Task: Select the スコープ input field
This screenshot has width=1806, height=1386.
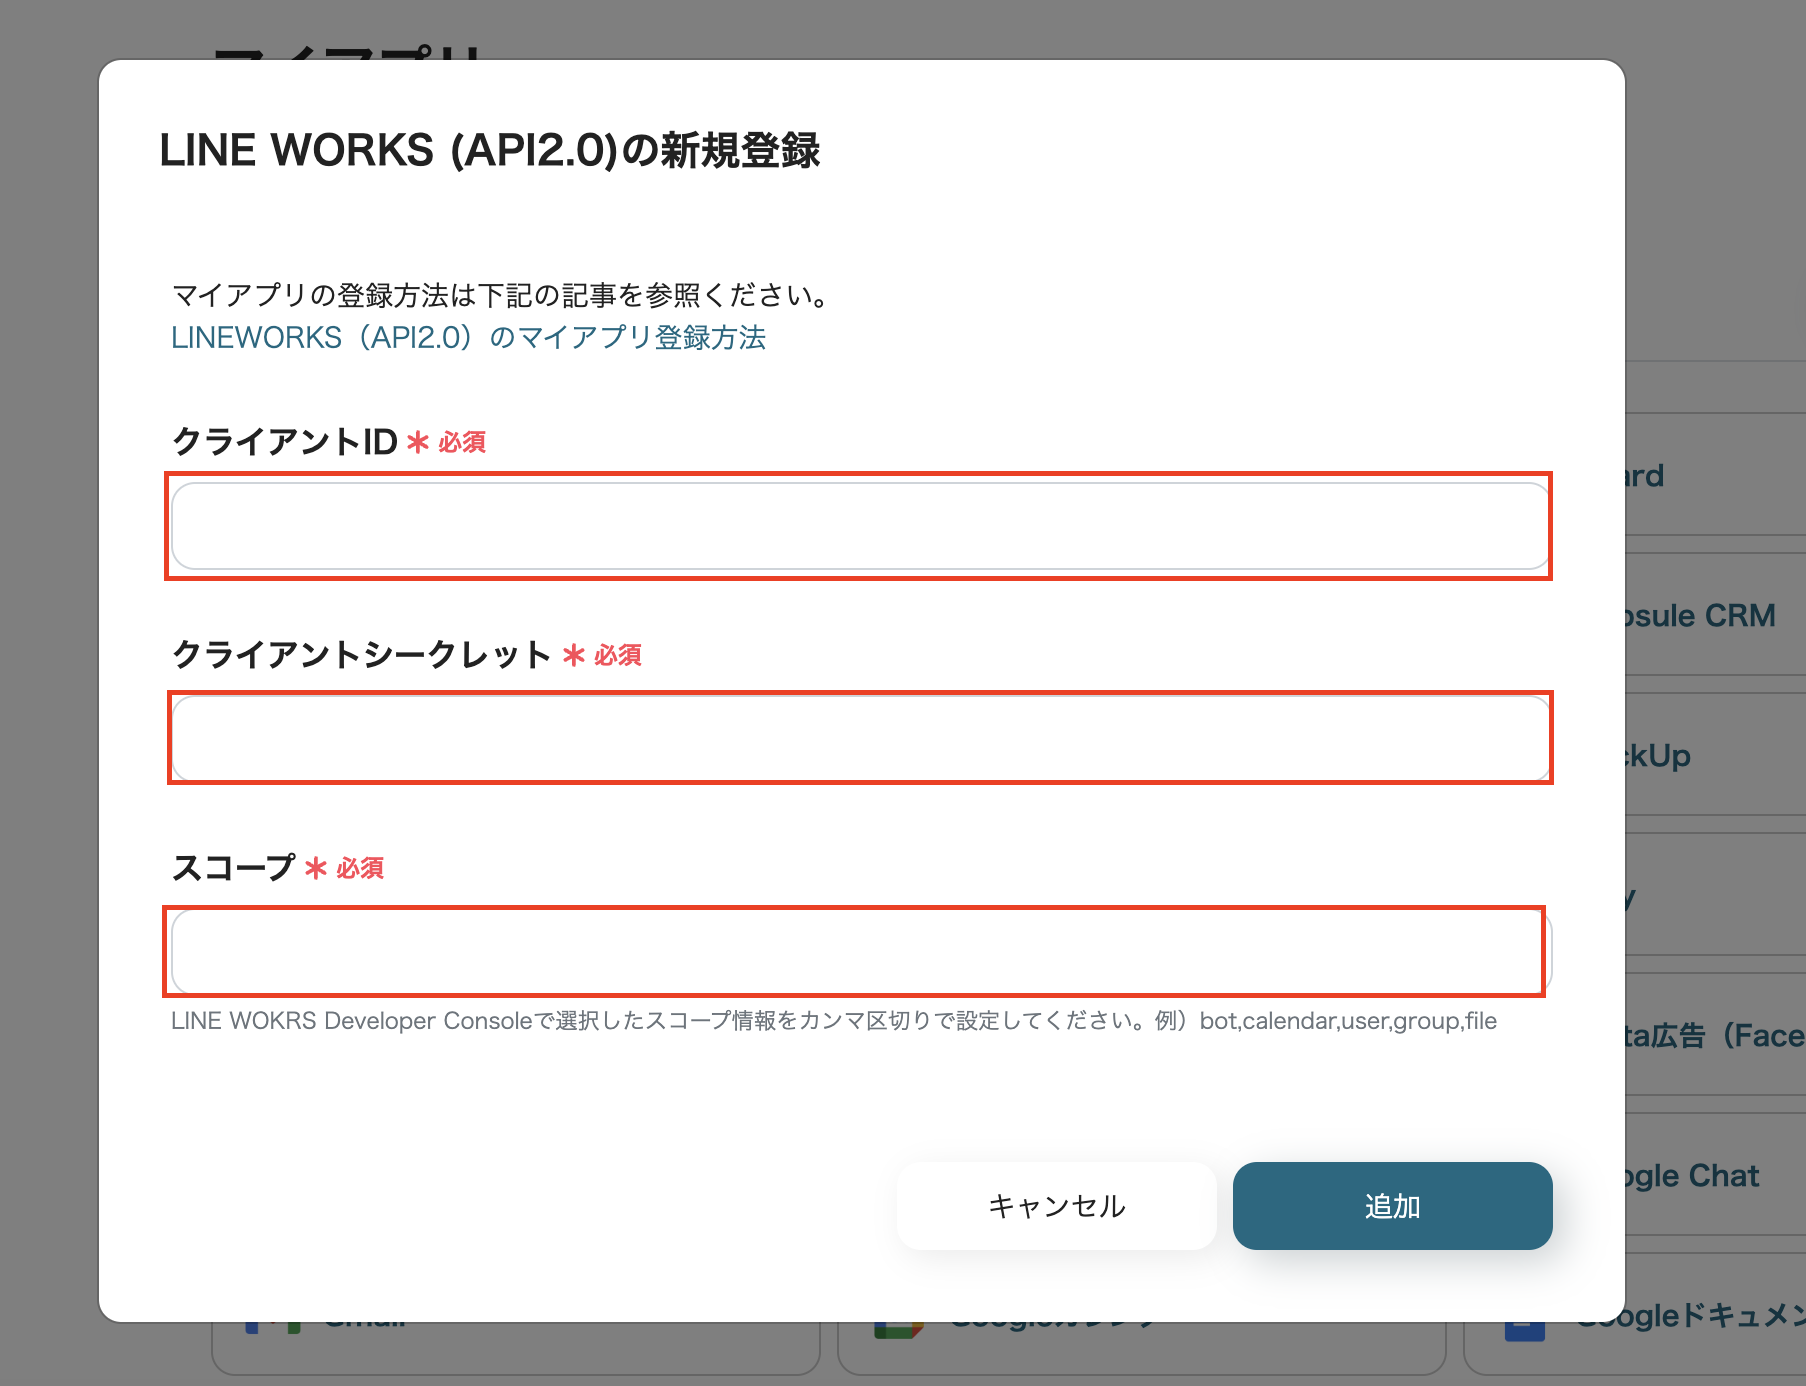Action: pyautogui.click(x=860, y=951)
